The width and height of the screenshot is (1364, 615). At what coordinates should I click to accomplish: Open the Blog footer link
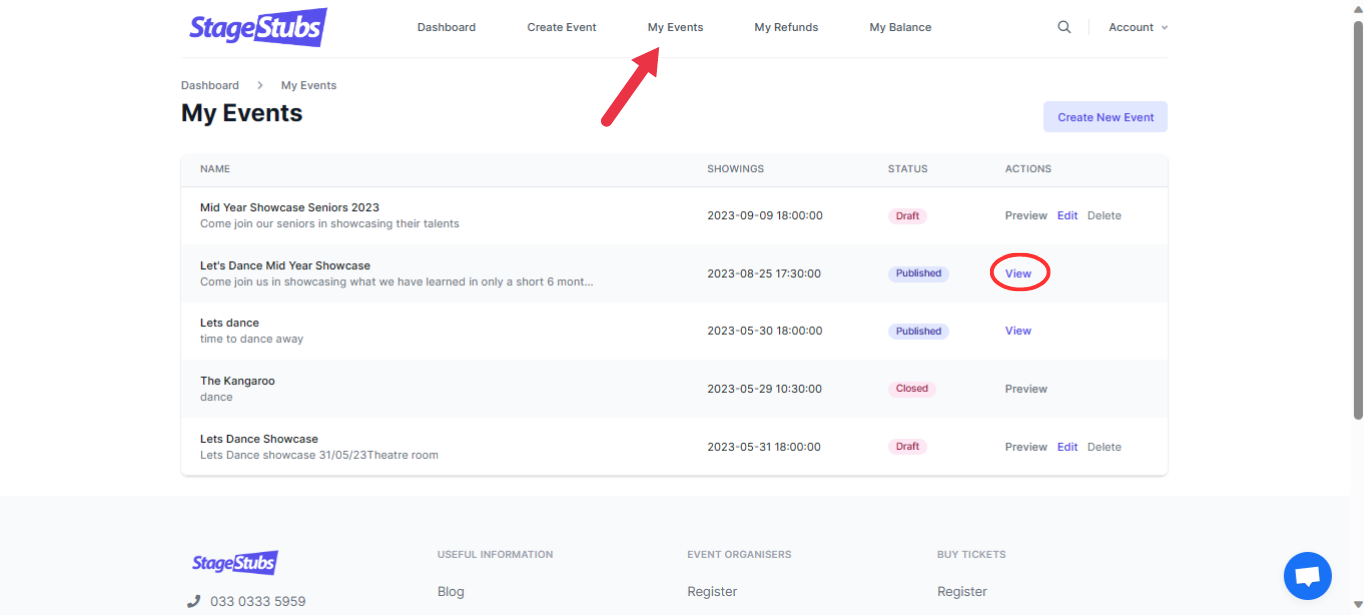tap(451, 591)
